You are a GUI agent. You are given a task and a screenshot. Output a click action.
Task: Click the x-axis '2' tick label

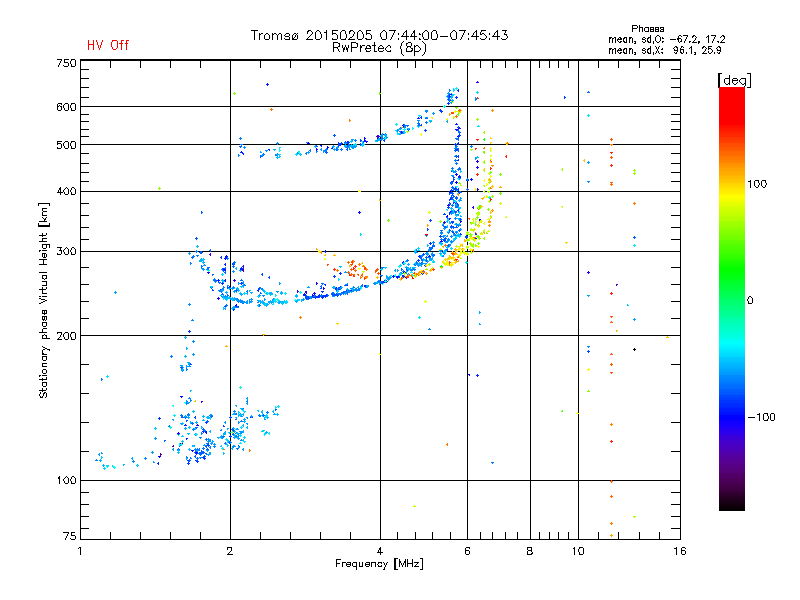coord(230,551)
